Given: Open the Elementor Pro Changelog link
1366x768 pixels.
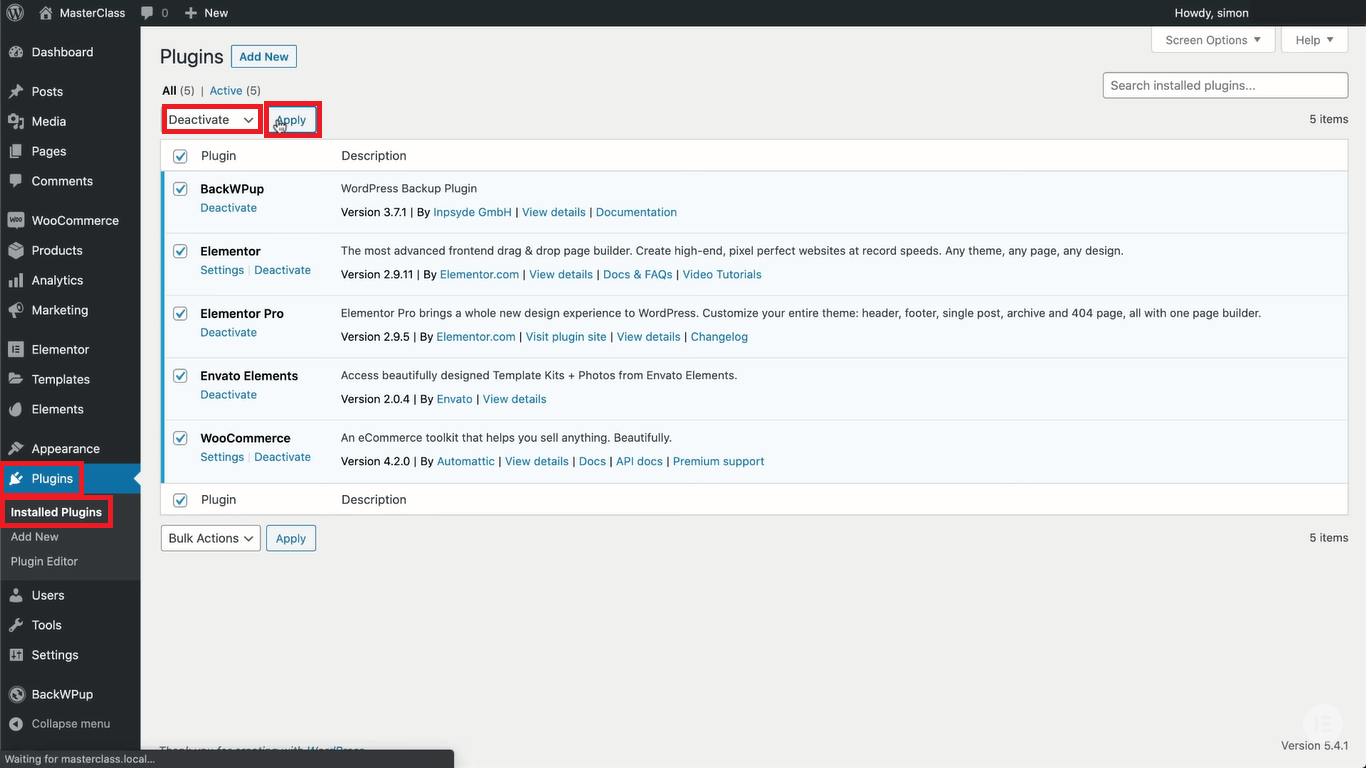Looking at the screenshot, I should tap(719, 337).
